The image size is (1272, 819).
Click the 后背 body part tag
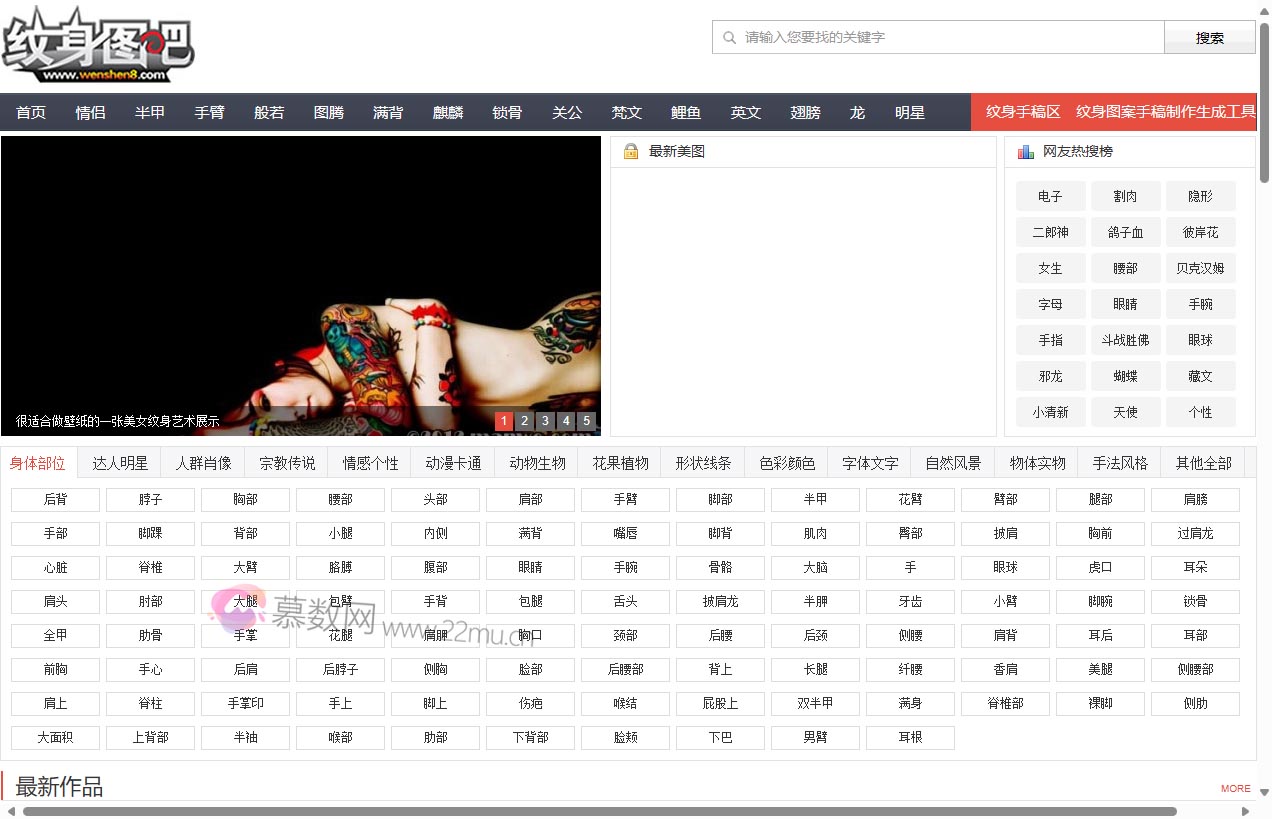tap(55, 500)
